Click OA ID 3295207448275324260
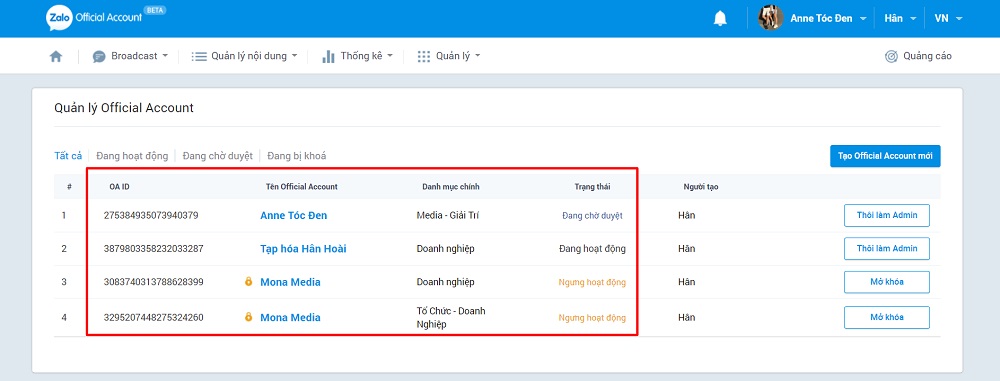The width and height of the screenshot is (1000, 381). [x=154, y=317]
